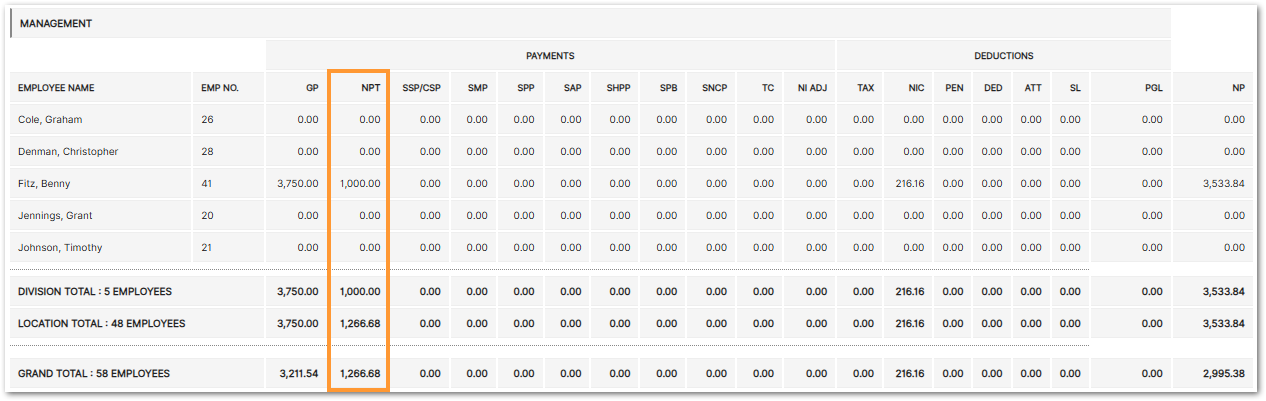Click the MANAGEMENT section heading

tap(56, 23)
